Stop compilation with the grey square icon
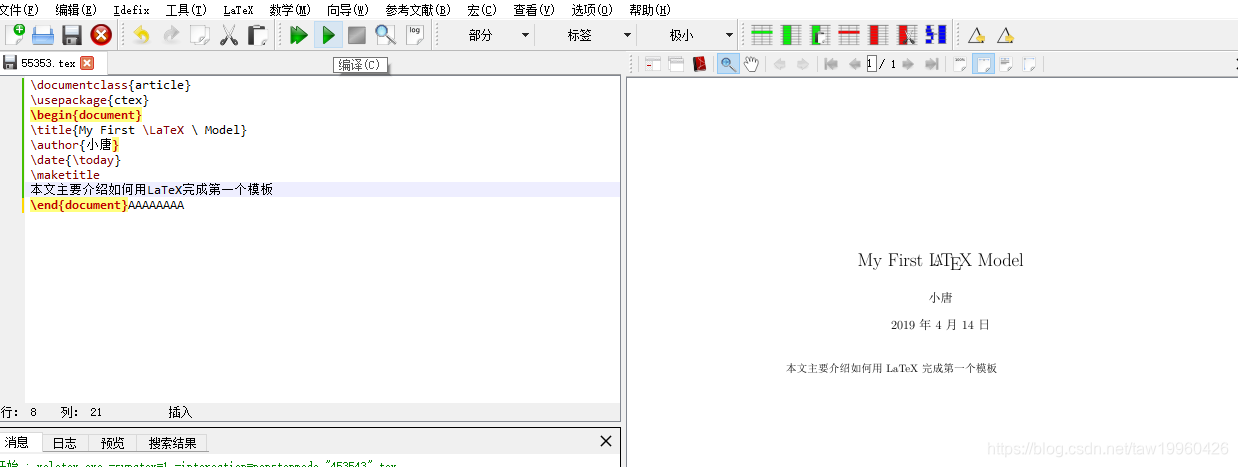Image resolution: width=1238 pixels, height=467 pixels. 356,35
